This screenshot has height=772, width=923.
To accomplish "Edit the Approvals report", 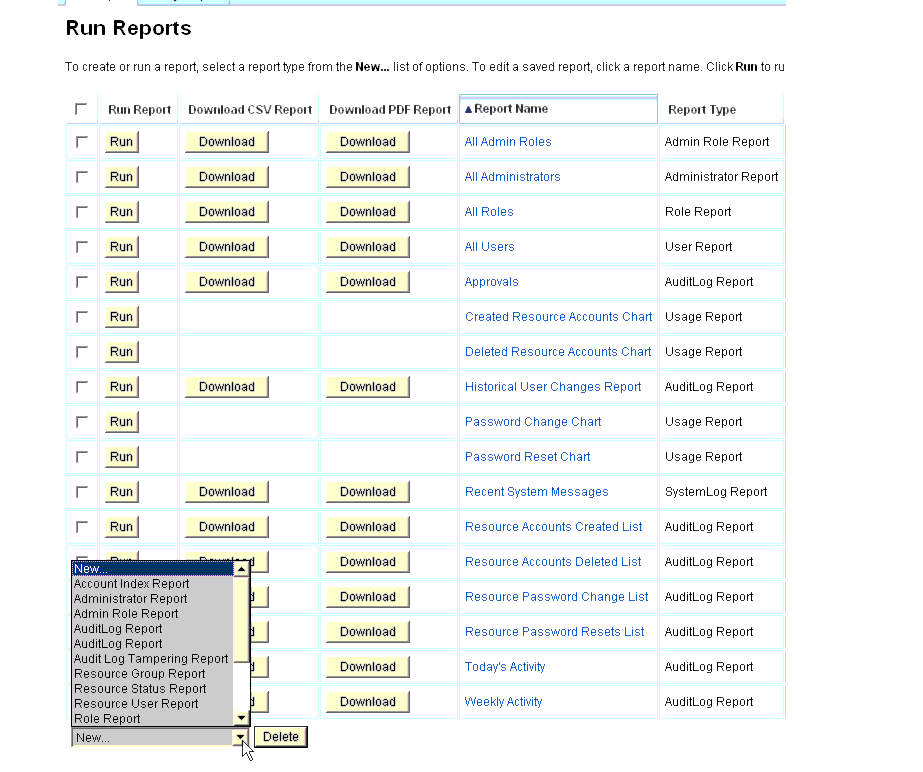I will click(492, 281).
